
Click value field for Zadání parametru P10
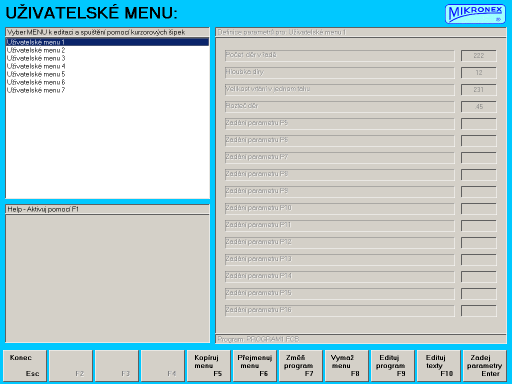[x=479, y=209]
